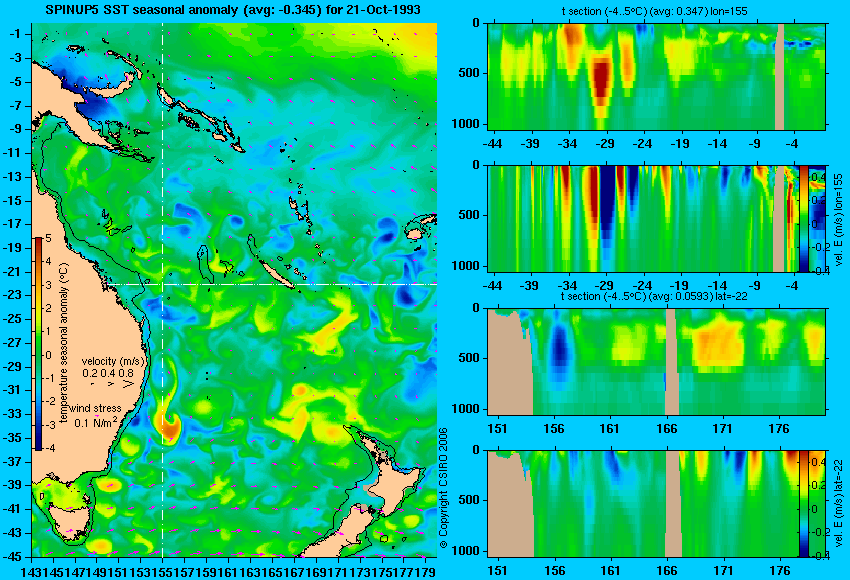Image resolution: width=850 pixels, height=580 pixels.
Task: Click the velocity color bar beside lon=155 section
Action: [803, 218]
